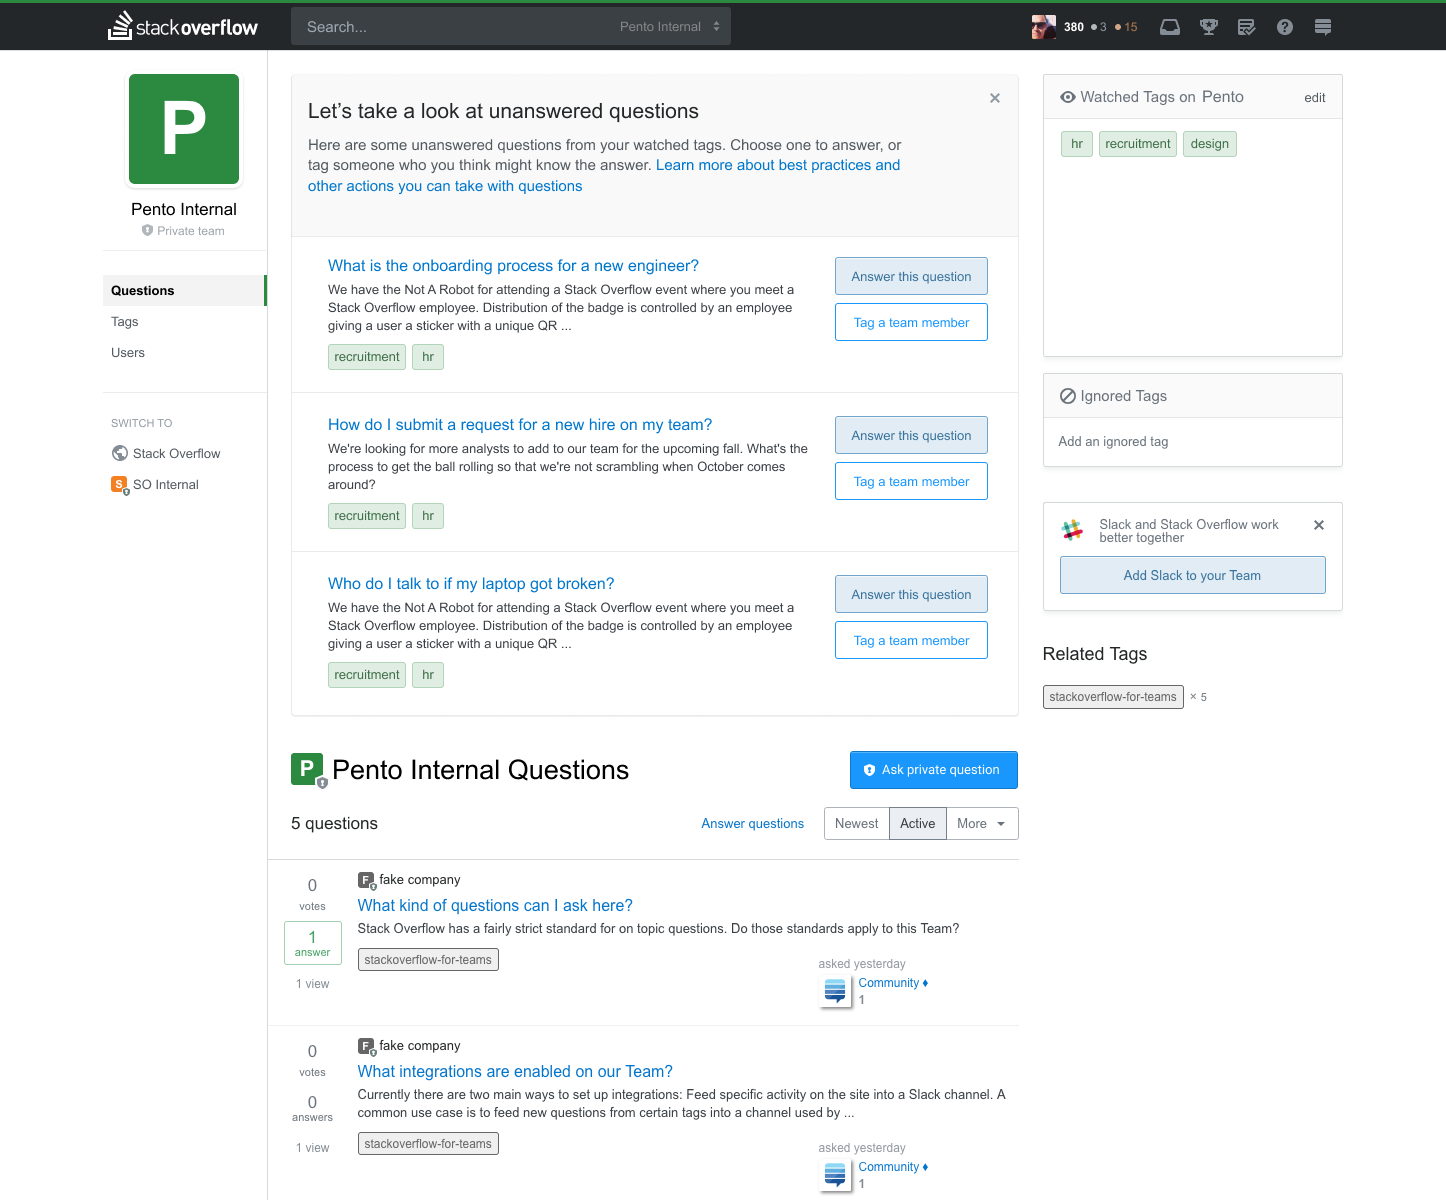Close the unanswered questions banner
This screenshot has width=1446, height=1200.
(x=995, y=98)
